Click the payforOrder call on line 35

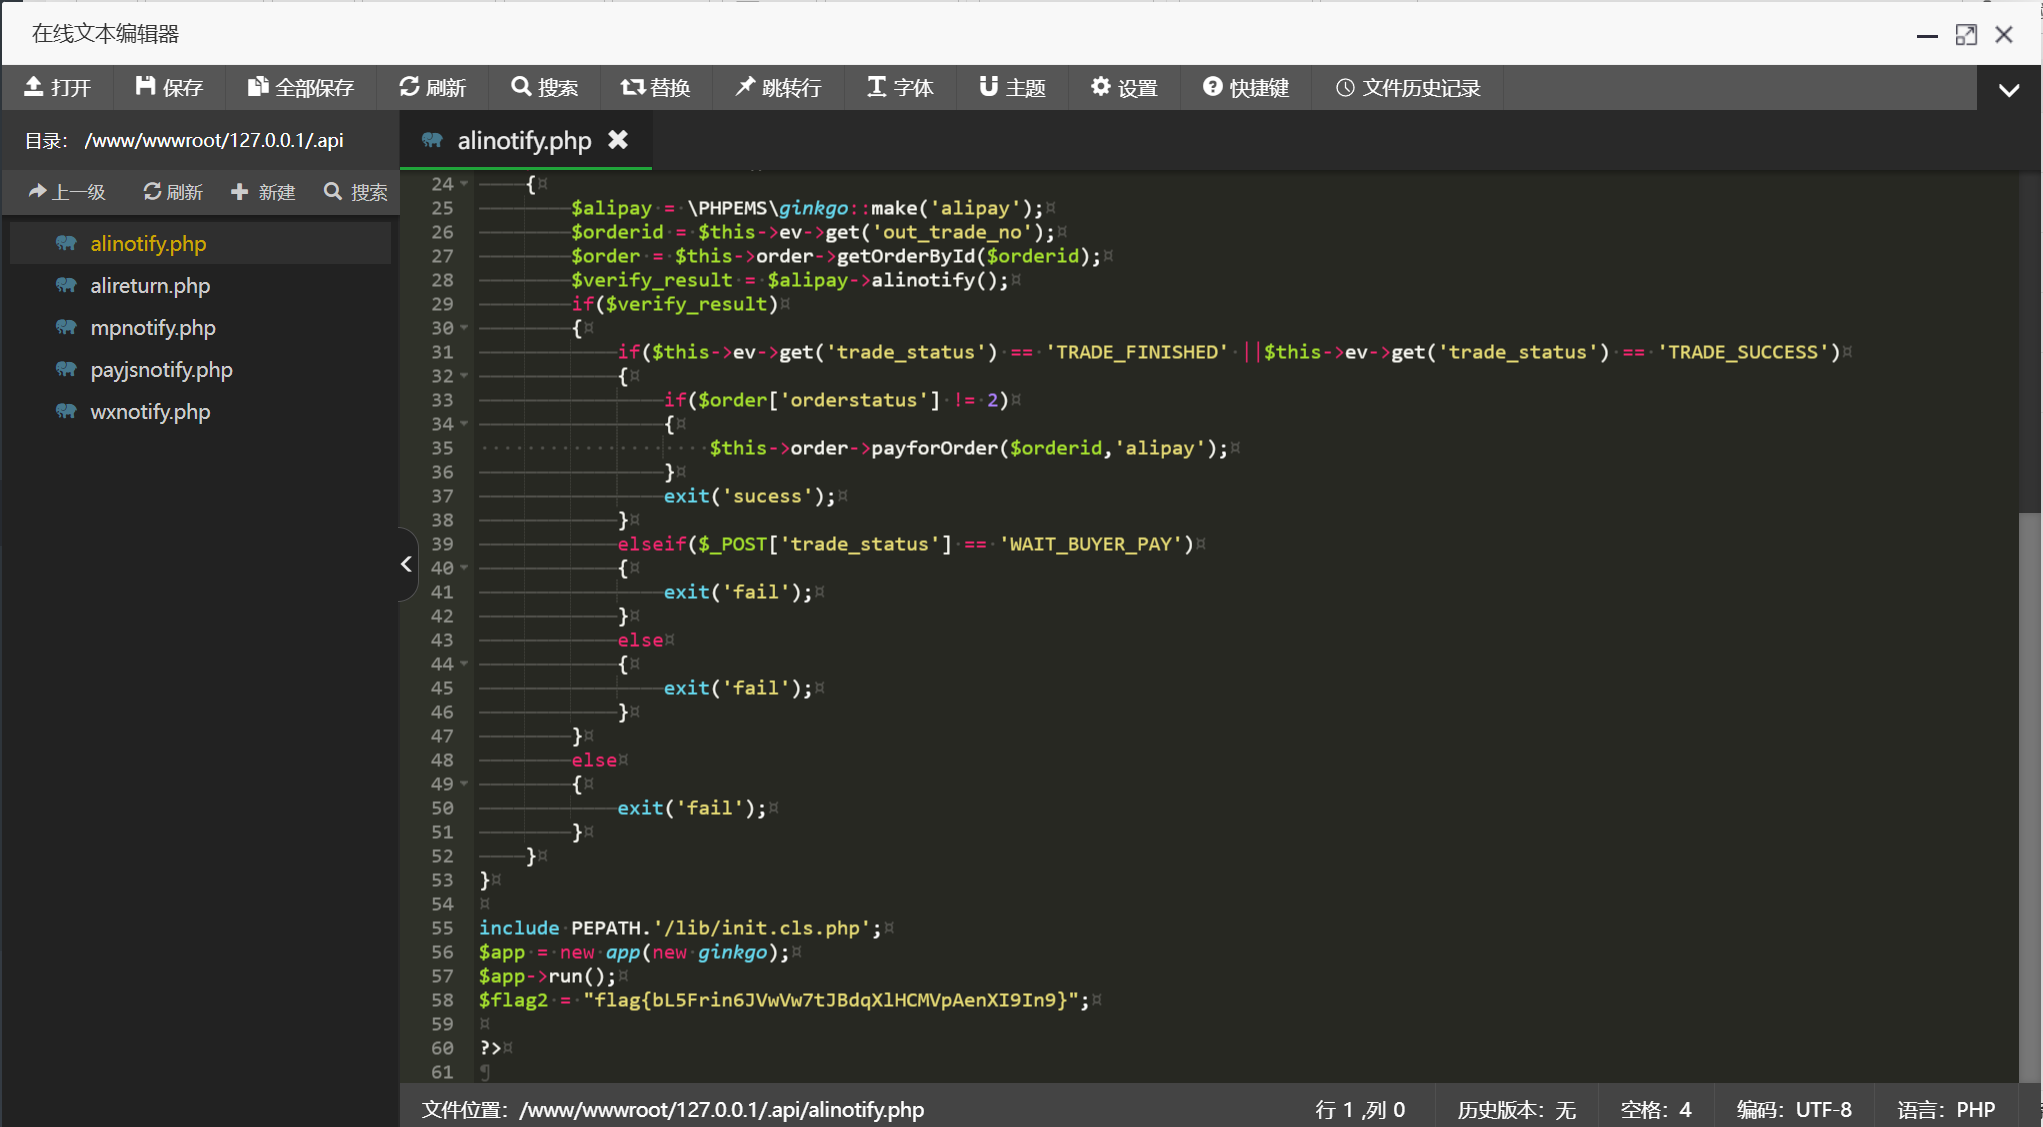968,448
